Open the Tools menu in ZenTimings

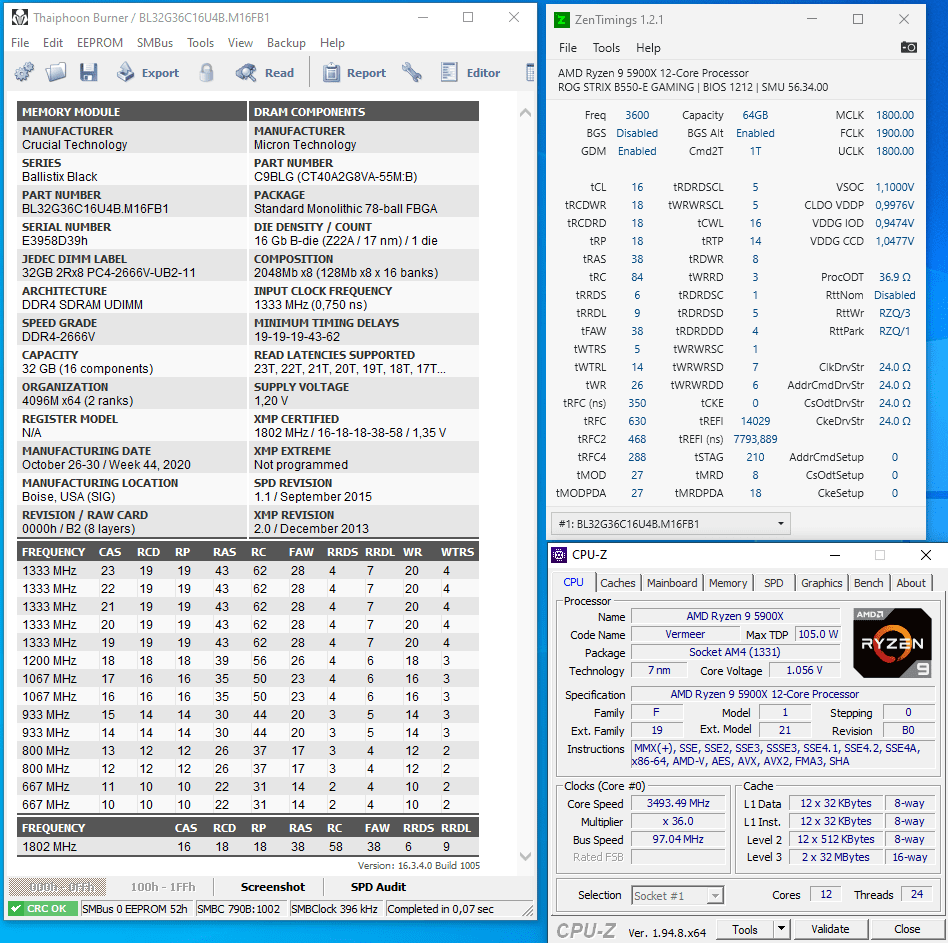(x=606, y=48)
